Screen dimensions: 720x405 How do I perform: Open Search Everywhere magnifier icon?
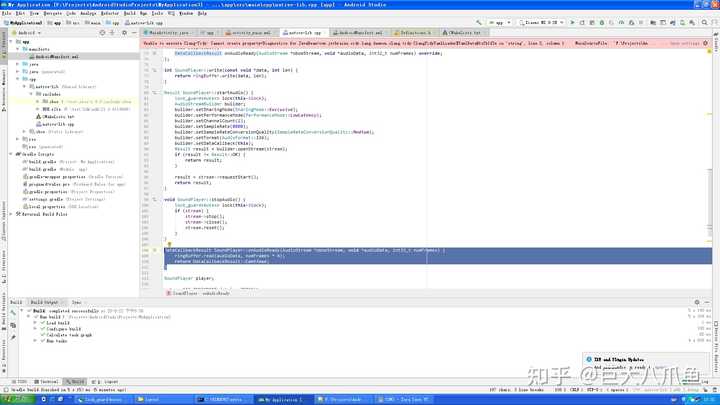coord(704,22)
